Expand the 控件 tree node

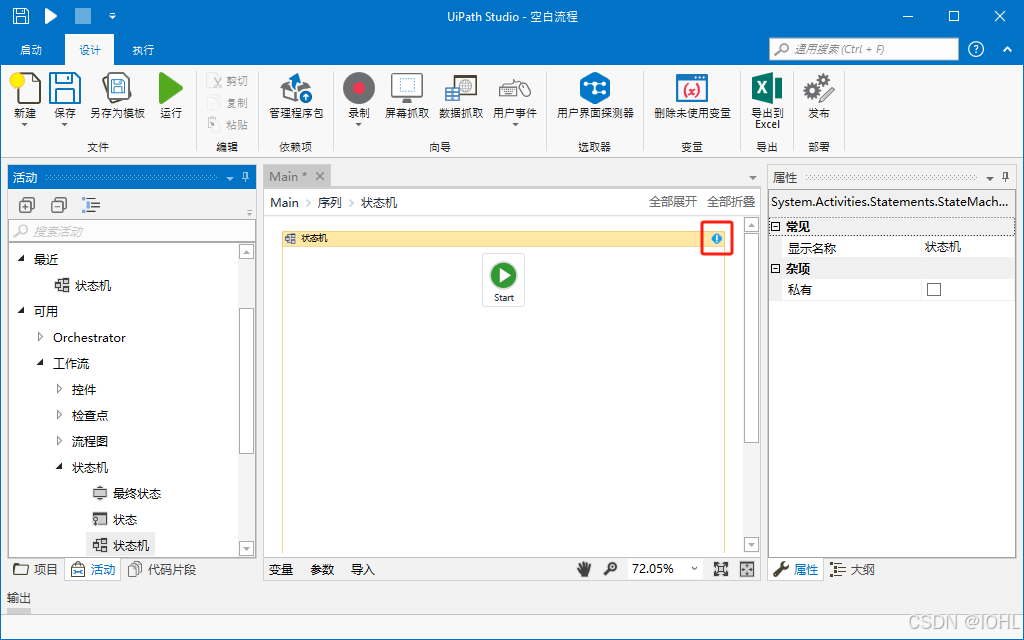click(59, 389)
